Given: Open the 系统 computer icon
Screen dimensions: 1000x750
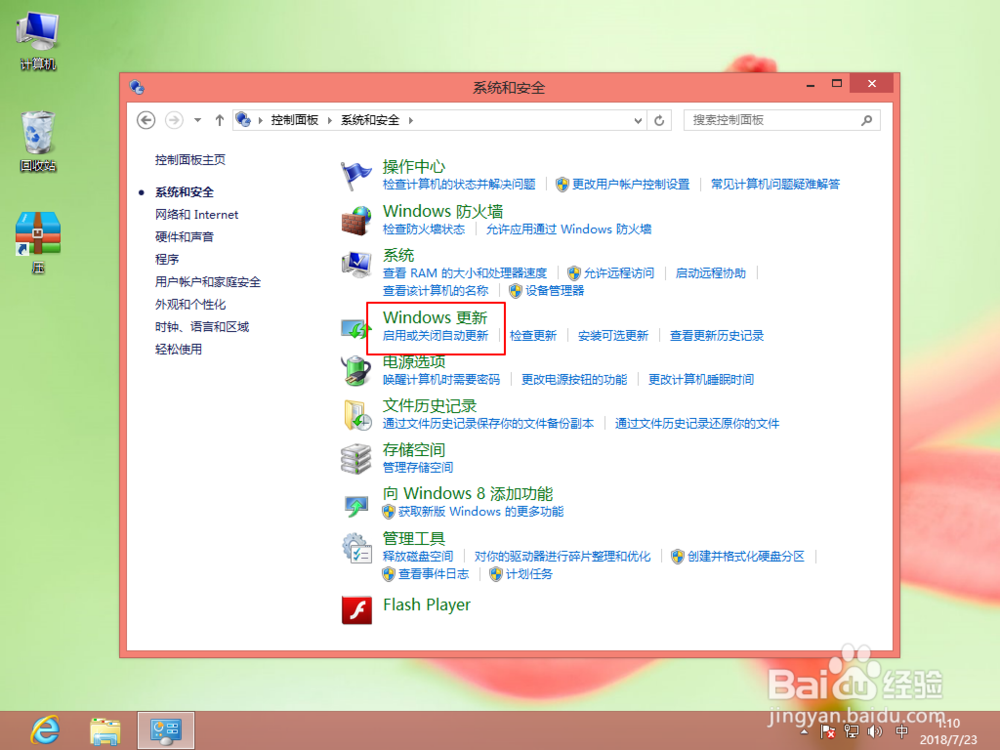Looking at the screenshot, I should tap(356, 264).
